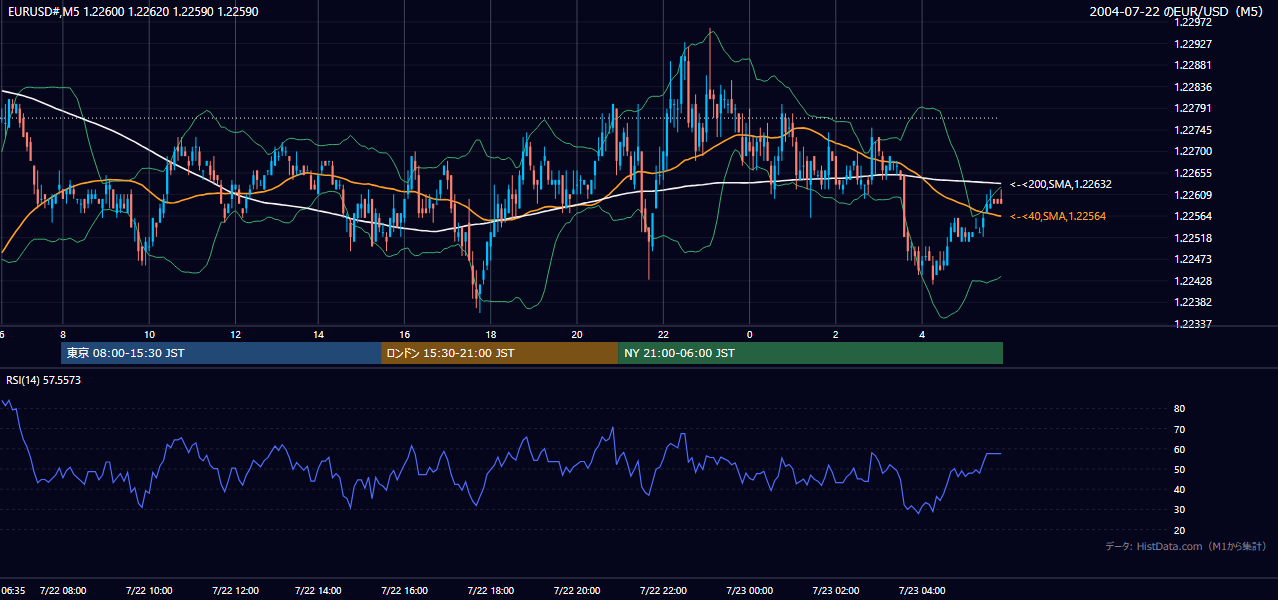Click RSI axis level 30
Image resolution: width=1278 pixels, height=600 pixels.
pos(1179,510)
